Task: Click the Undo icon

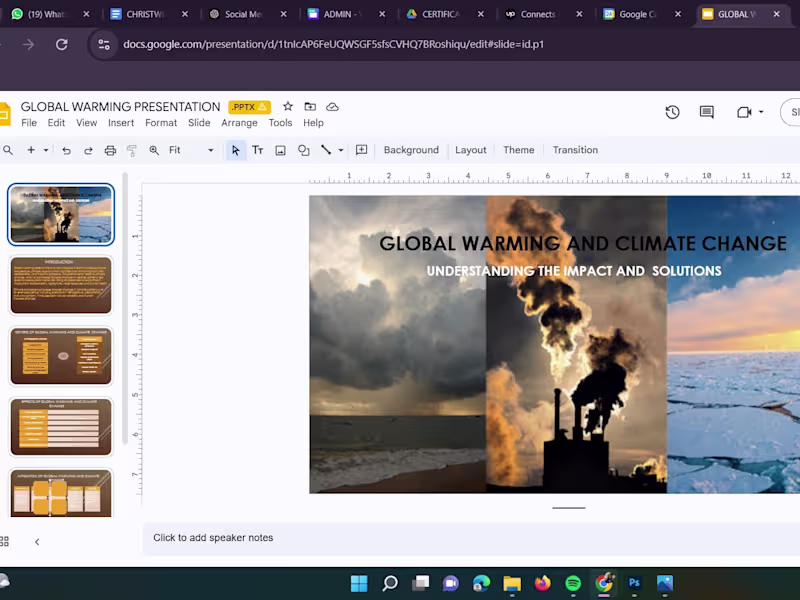Action: point(65,149)
